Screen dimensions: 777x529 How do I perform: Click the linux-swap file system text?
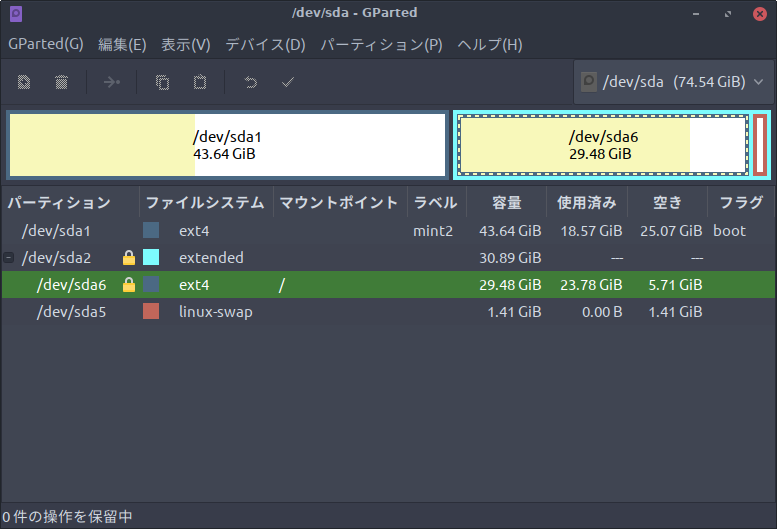coord(216,312)
